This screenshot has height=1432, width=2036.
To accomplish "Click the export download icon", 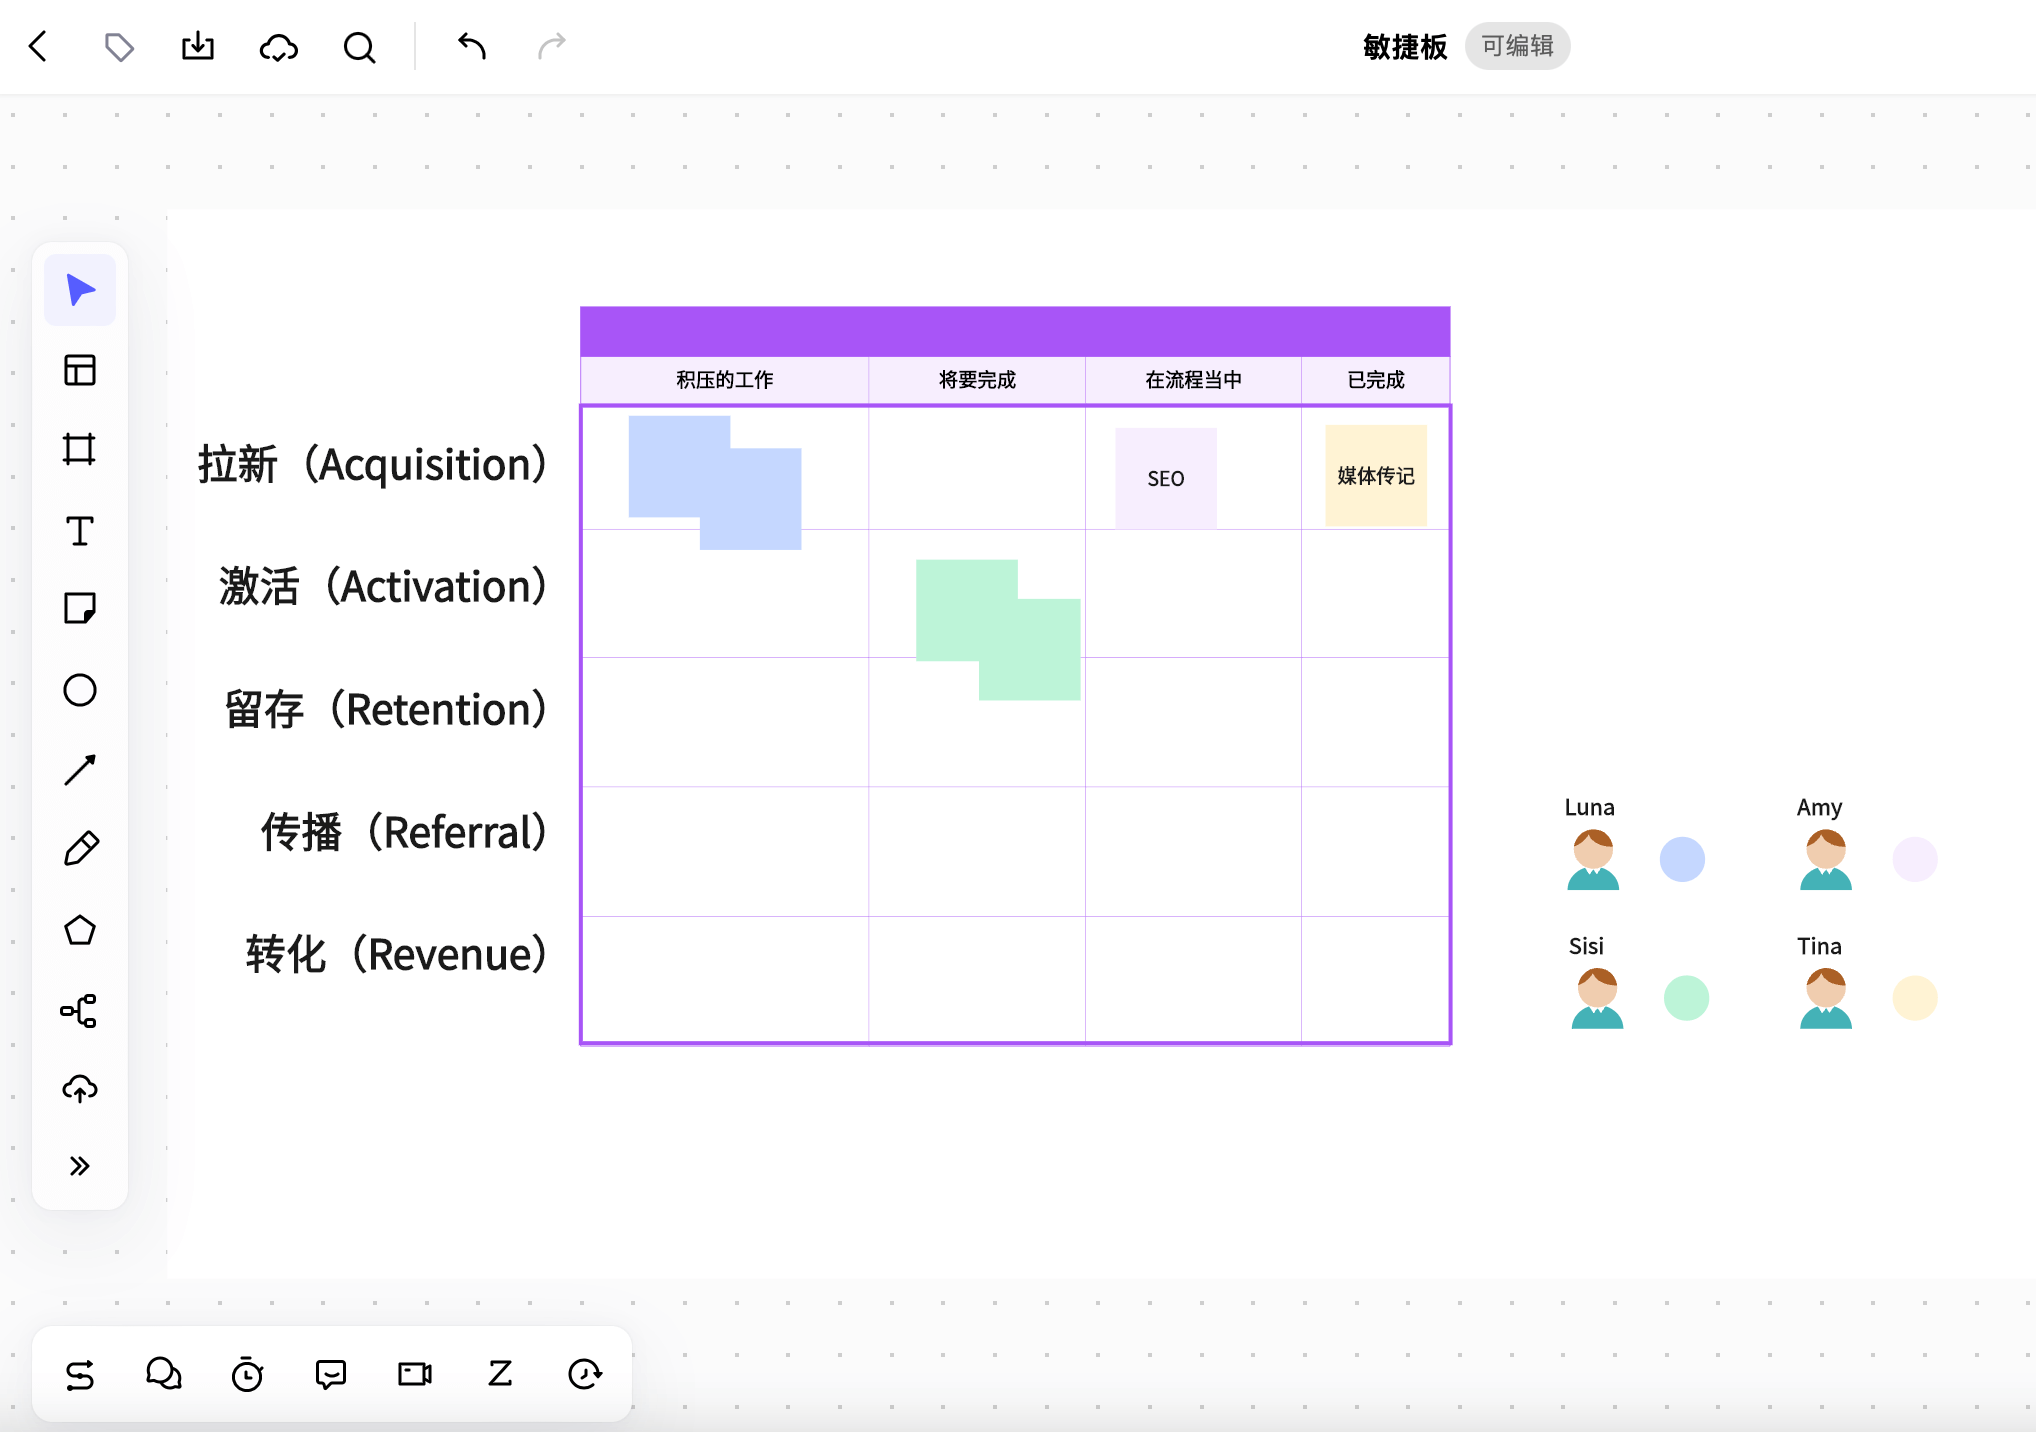I will tap(198, 46).
